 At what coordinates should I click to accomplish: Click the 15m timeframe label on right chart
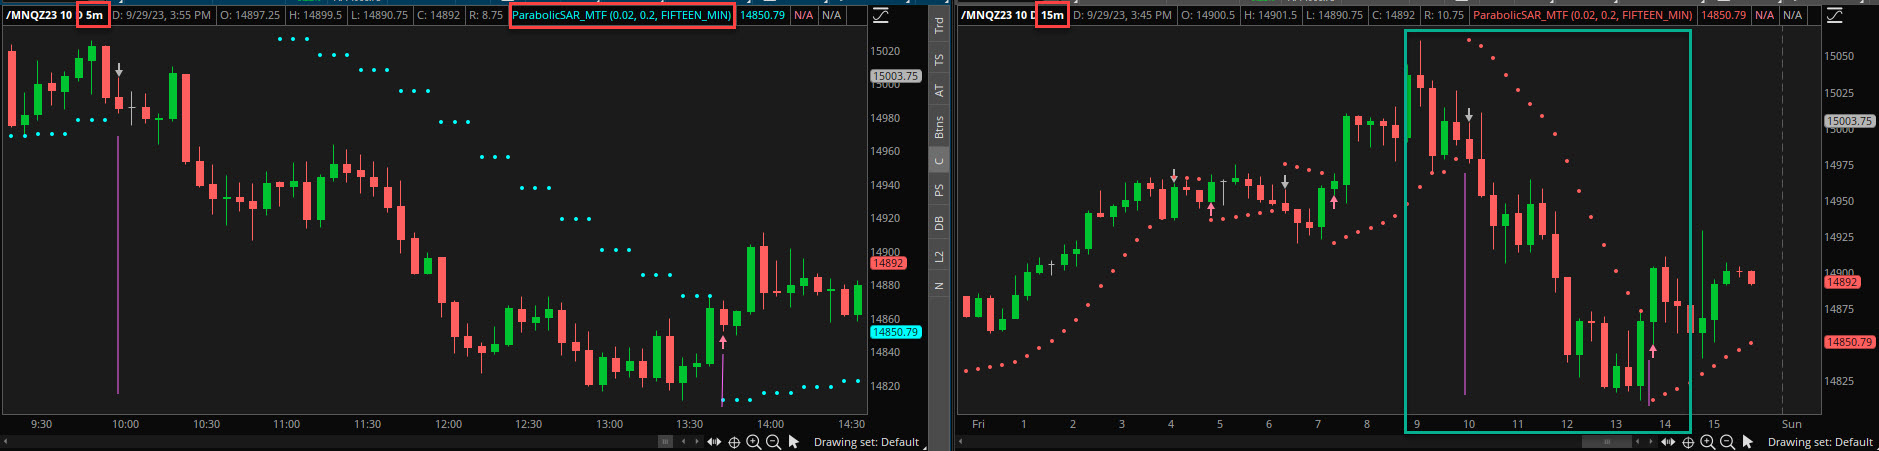point(1051,16)
